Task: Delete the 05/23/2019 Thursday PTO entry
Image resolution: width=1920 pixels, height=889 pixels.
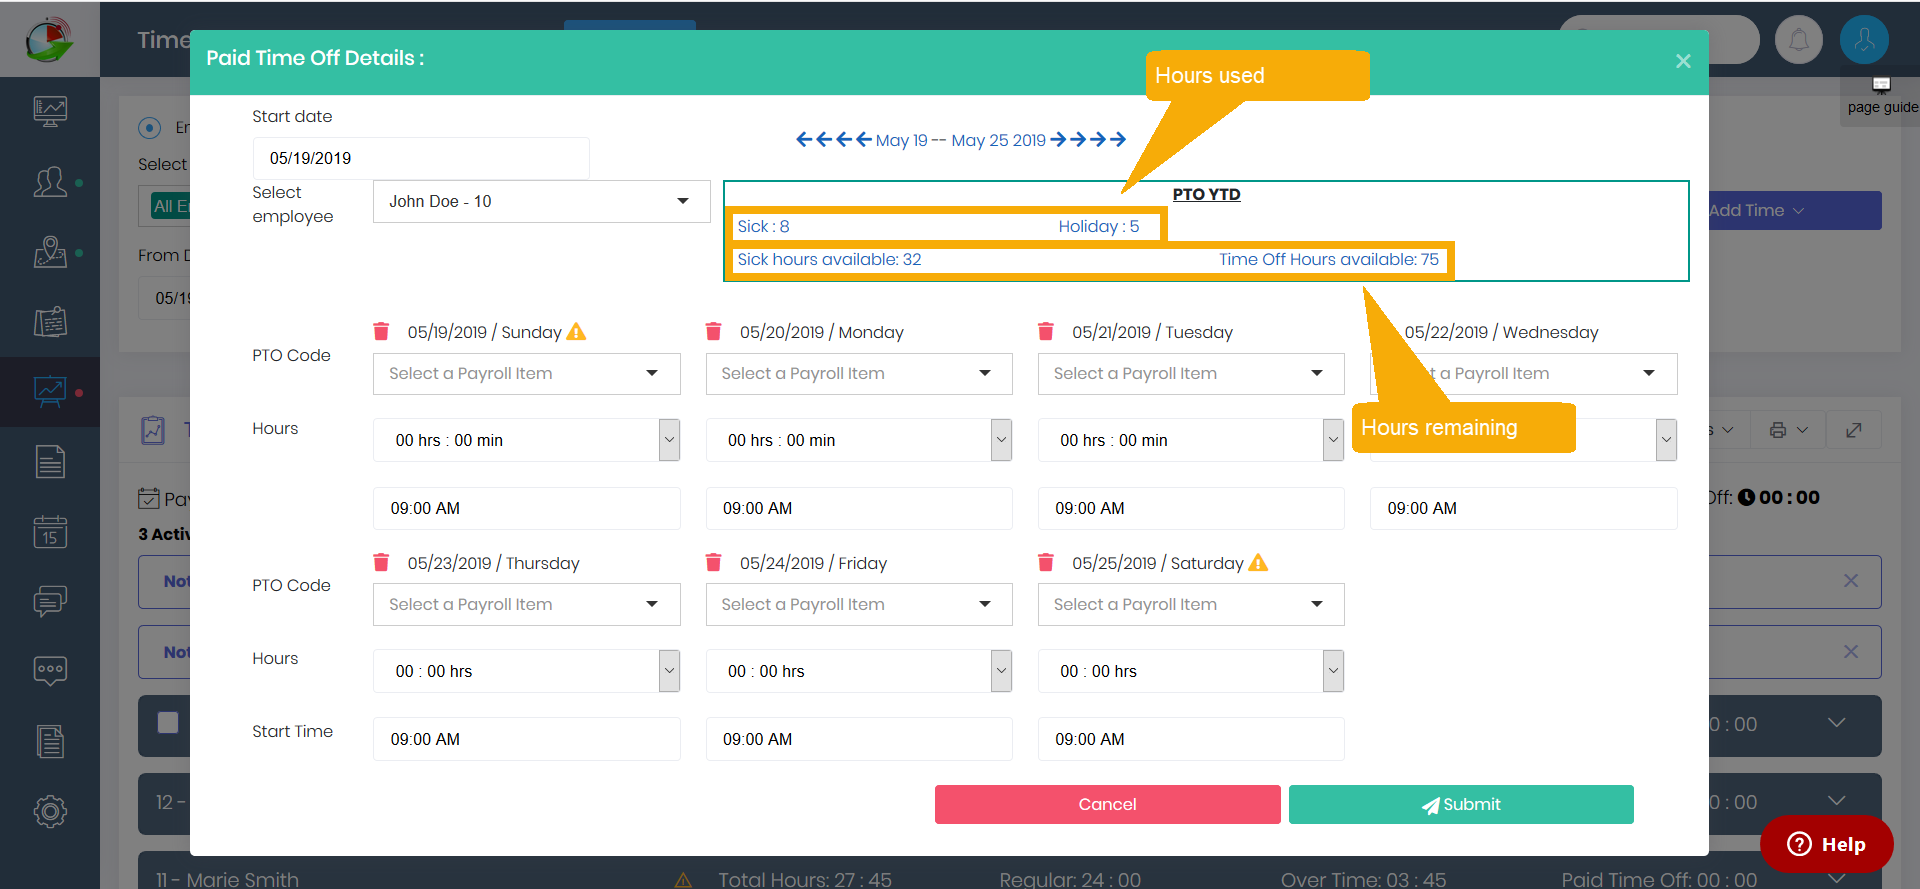Action: coord(381,562)
